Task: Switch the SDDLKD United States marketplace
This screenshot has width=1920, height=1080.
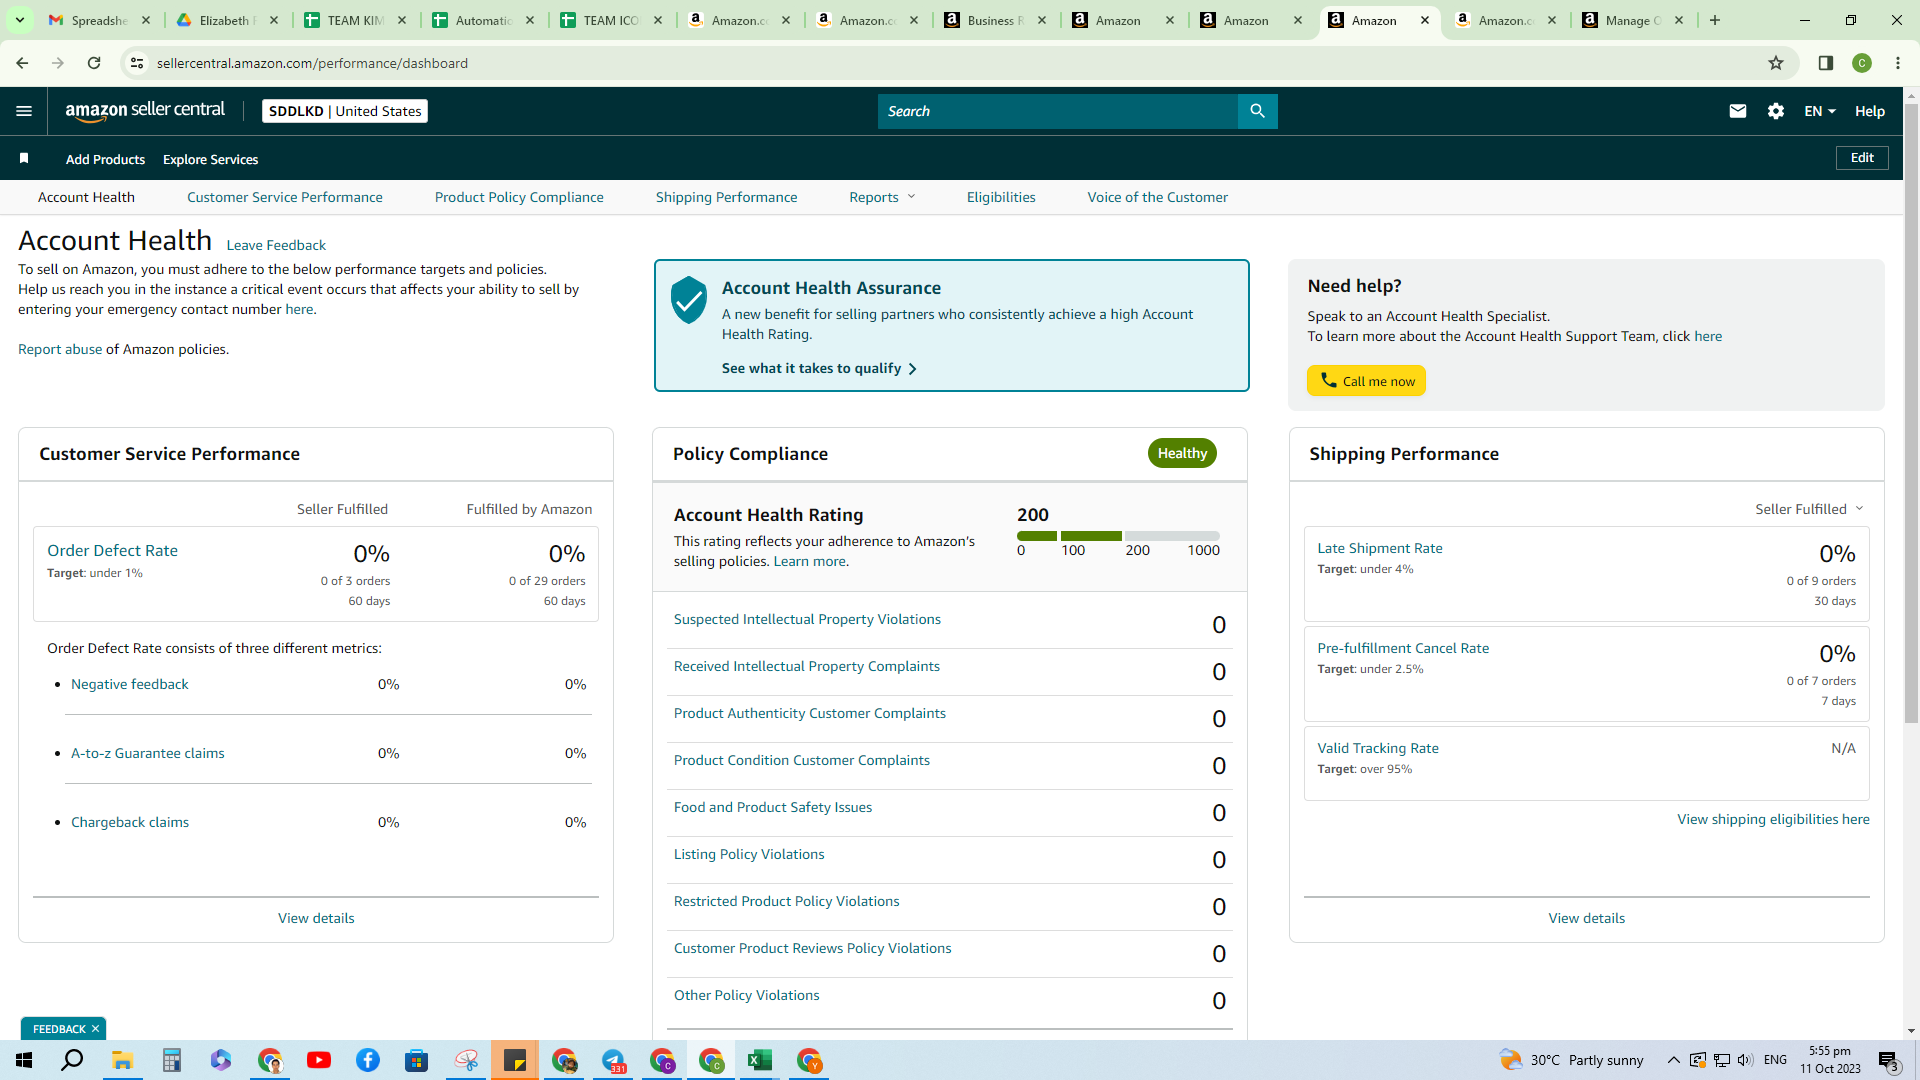Action: (345, 111)
